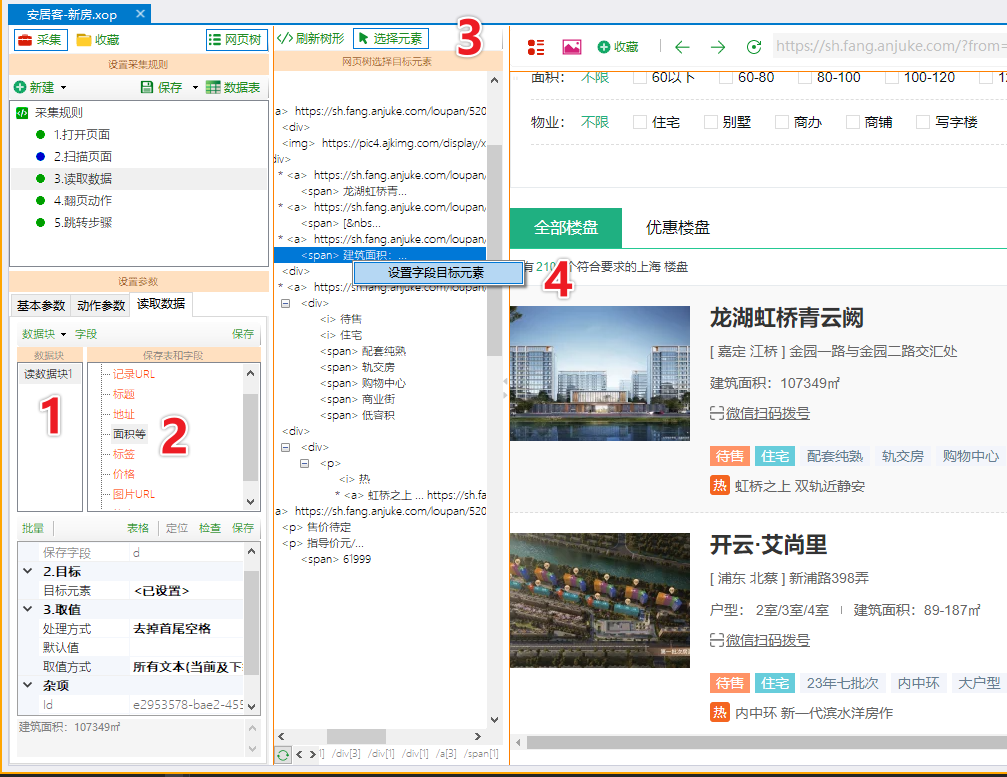Image resolution: width=1007 pixels, height=777 pixels.
Task: Check the 100-120 area checkbox
Action: (x=891, y=78)
